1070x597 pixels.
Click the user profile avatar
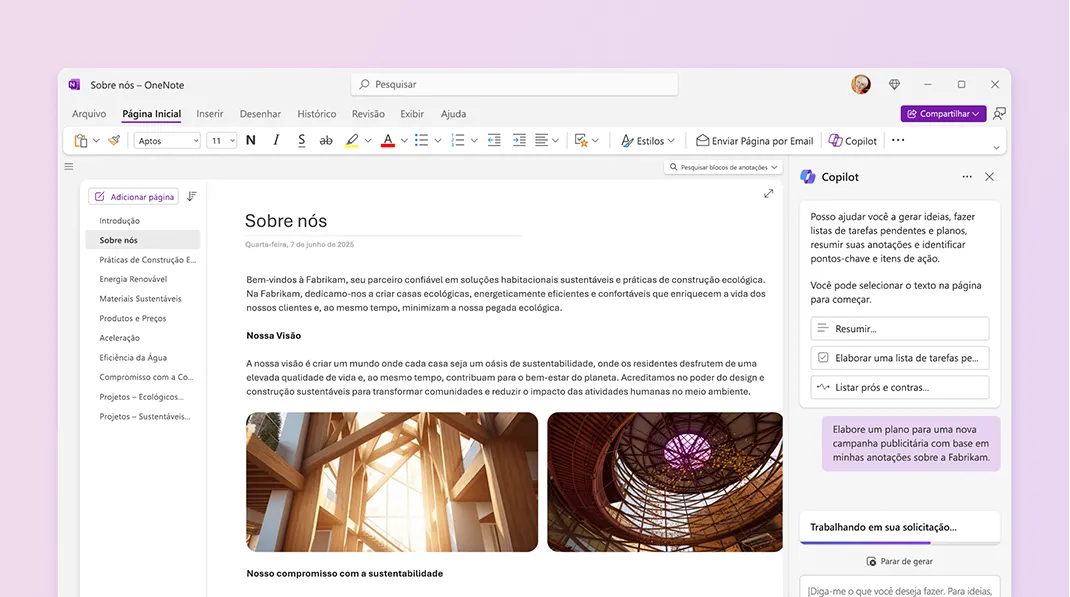[x=861, y=85]
